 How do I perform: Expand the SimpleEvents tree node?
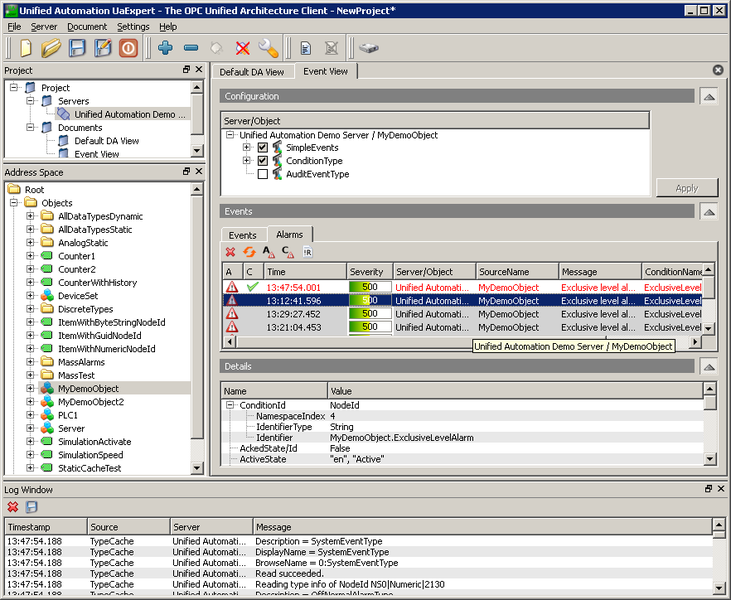246,147
